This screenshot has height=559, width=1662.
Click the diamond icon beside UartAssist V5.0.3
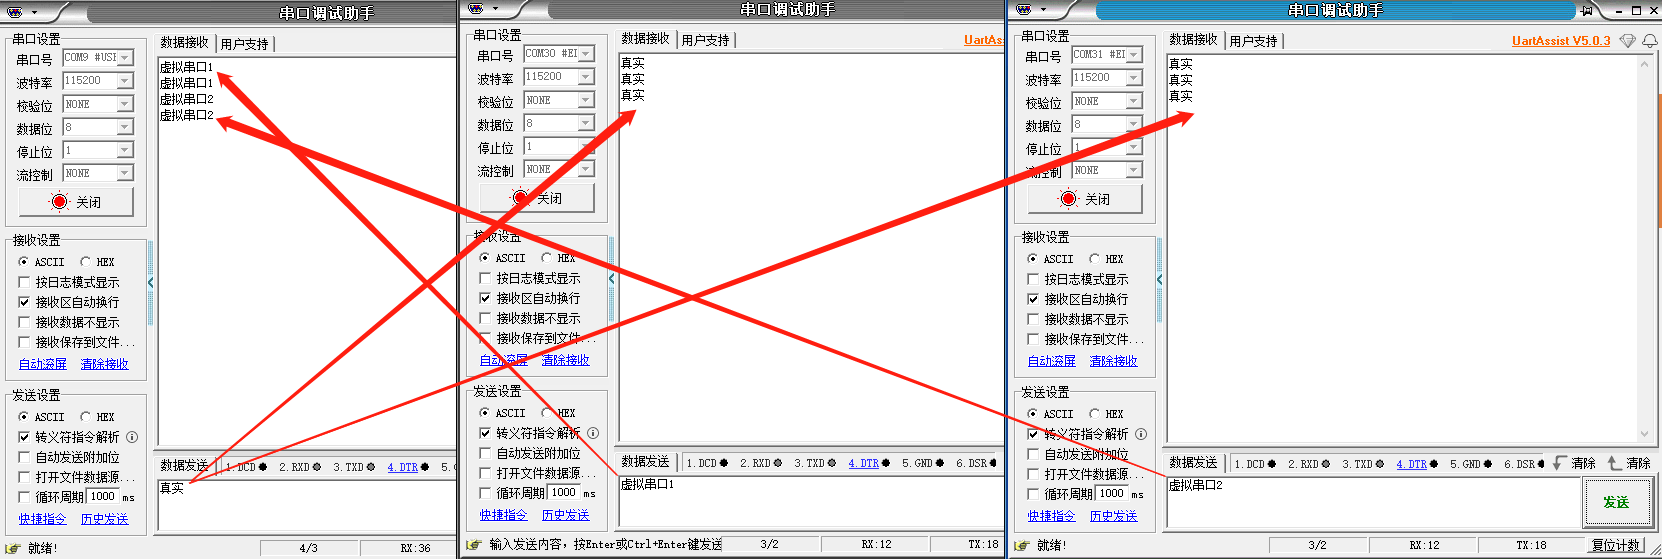click(x=1627, y=41)
